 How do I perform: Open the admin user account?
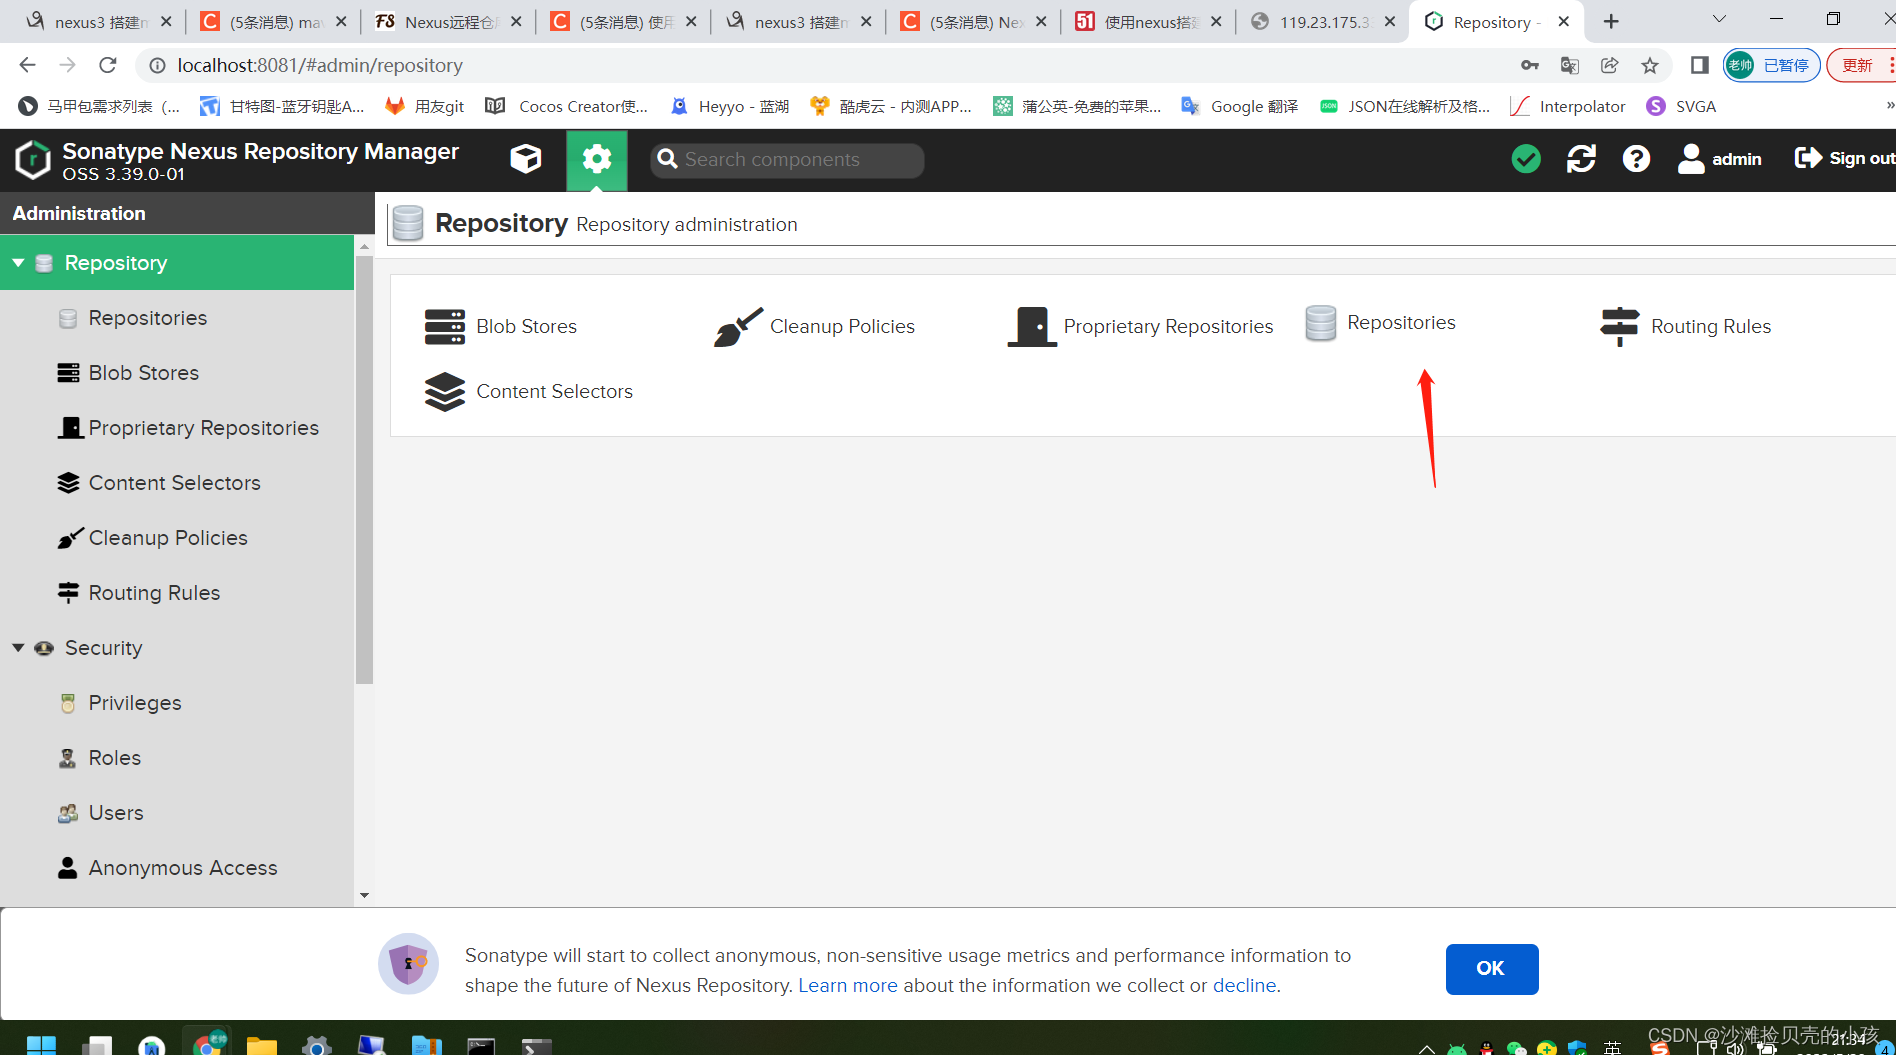pyautogui.click(x=1720, y=159)
